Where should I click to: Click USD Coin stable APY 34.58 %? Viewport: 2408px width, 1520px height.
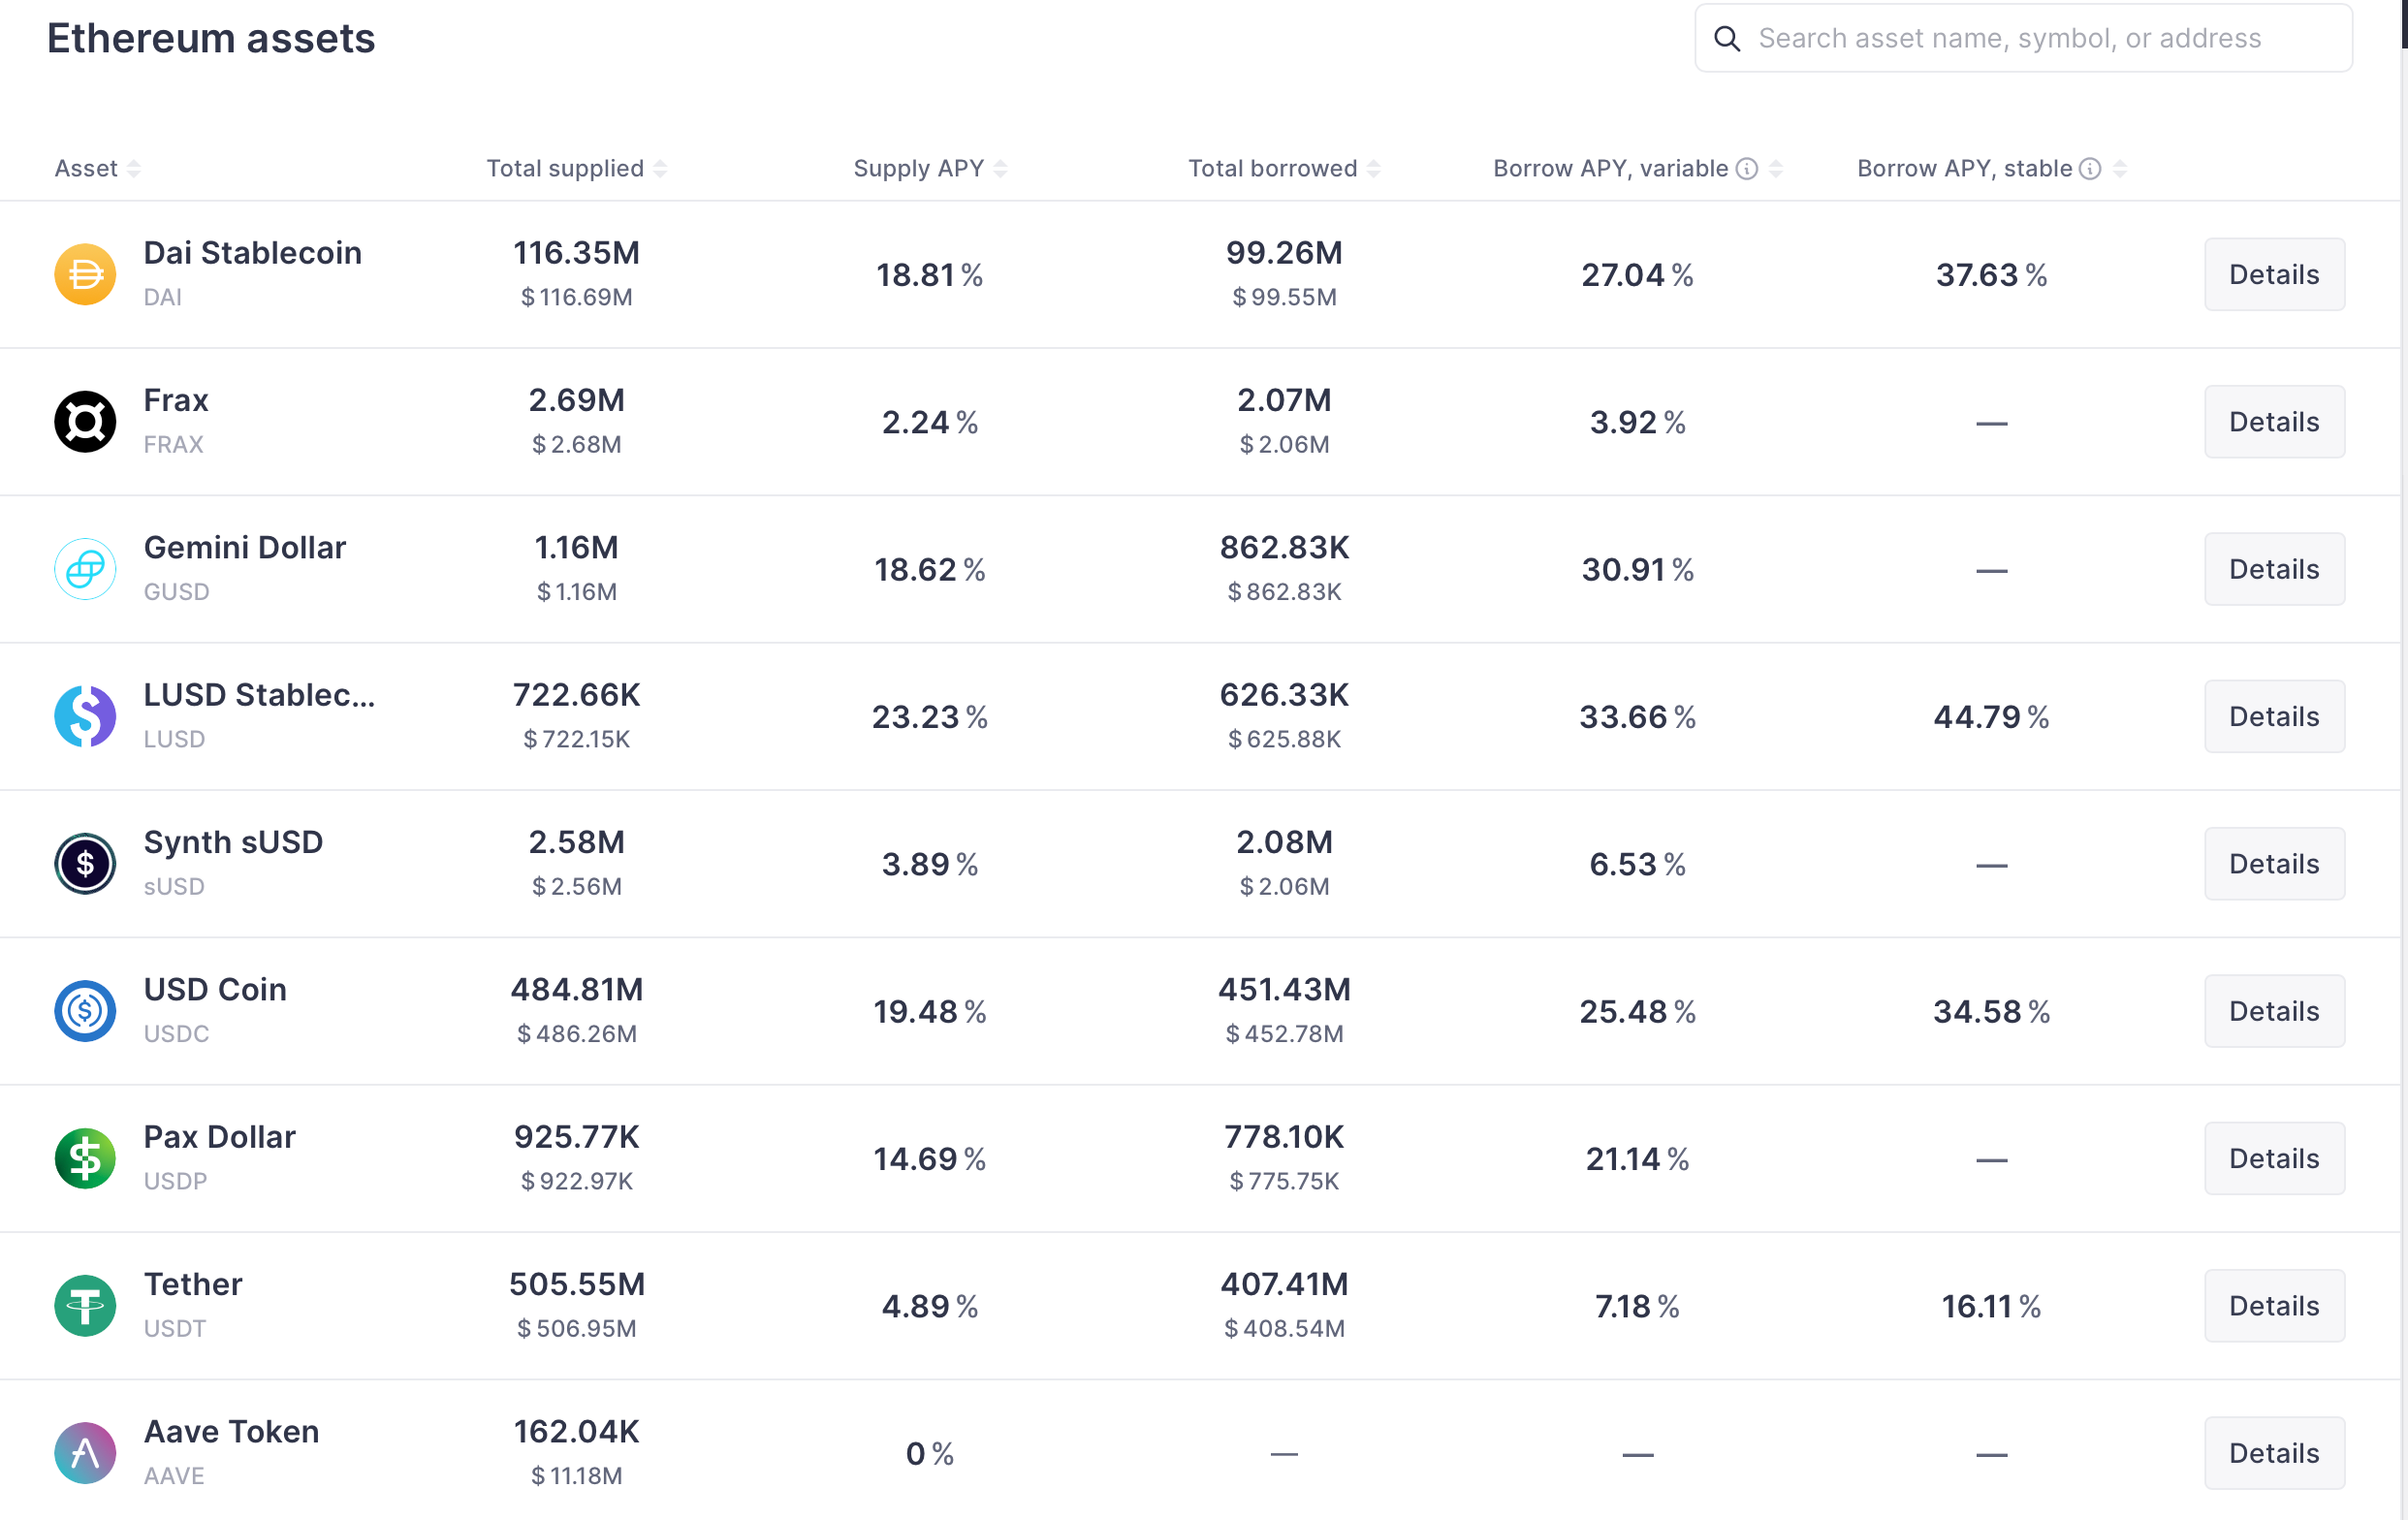1991,1012
